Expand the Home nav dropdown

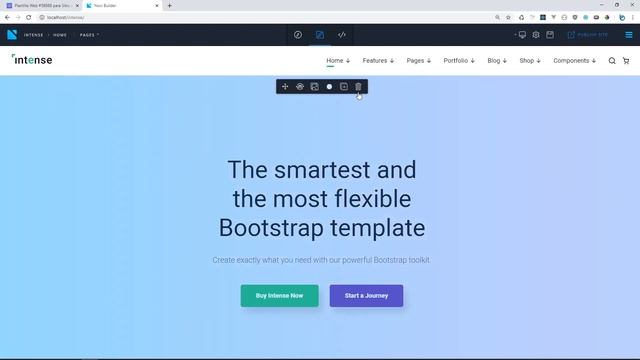coord(338,60)
